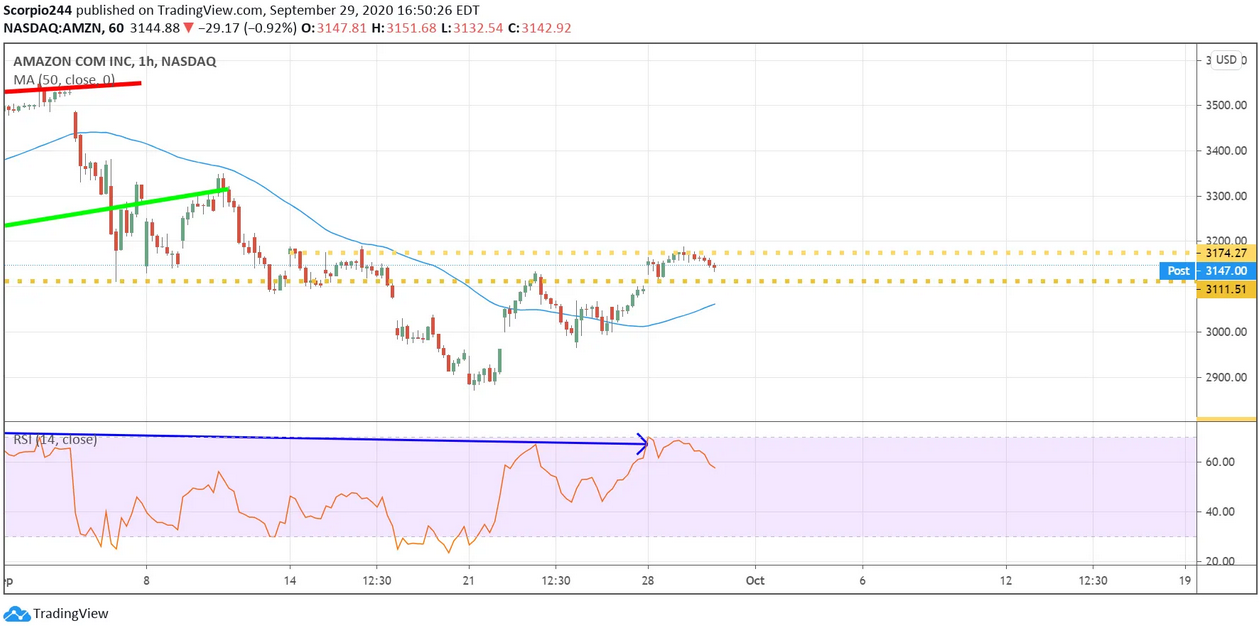
Task: Open the USD currency selector
Action: tap(1226, 60)
